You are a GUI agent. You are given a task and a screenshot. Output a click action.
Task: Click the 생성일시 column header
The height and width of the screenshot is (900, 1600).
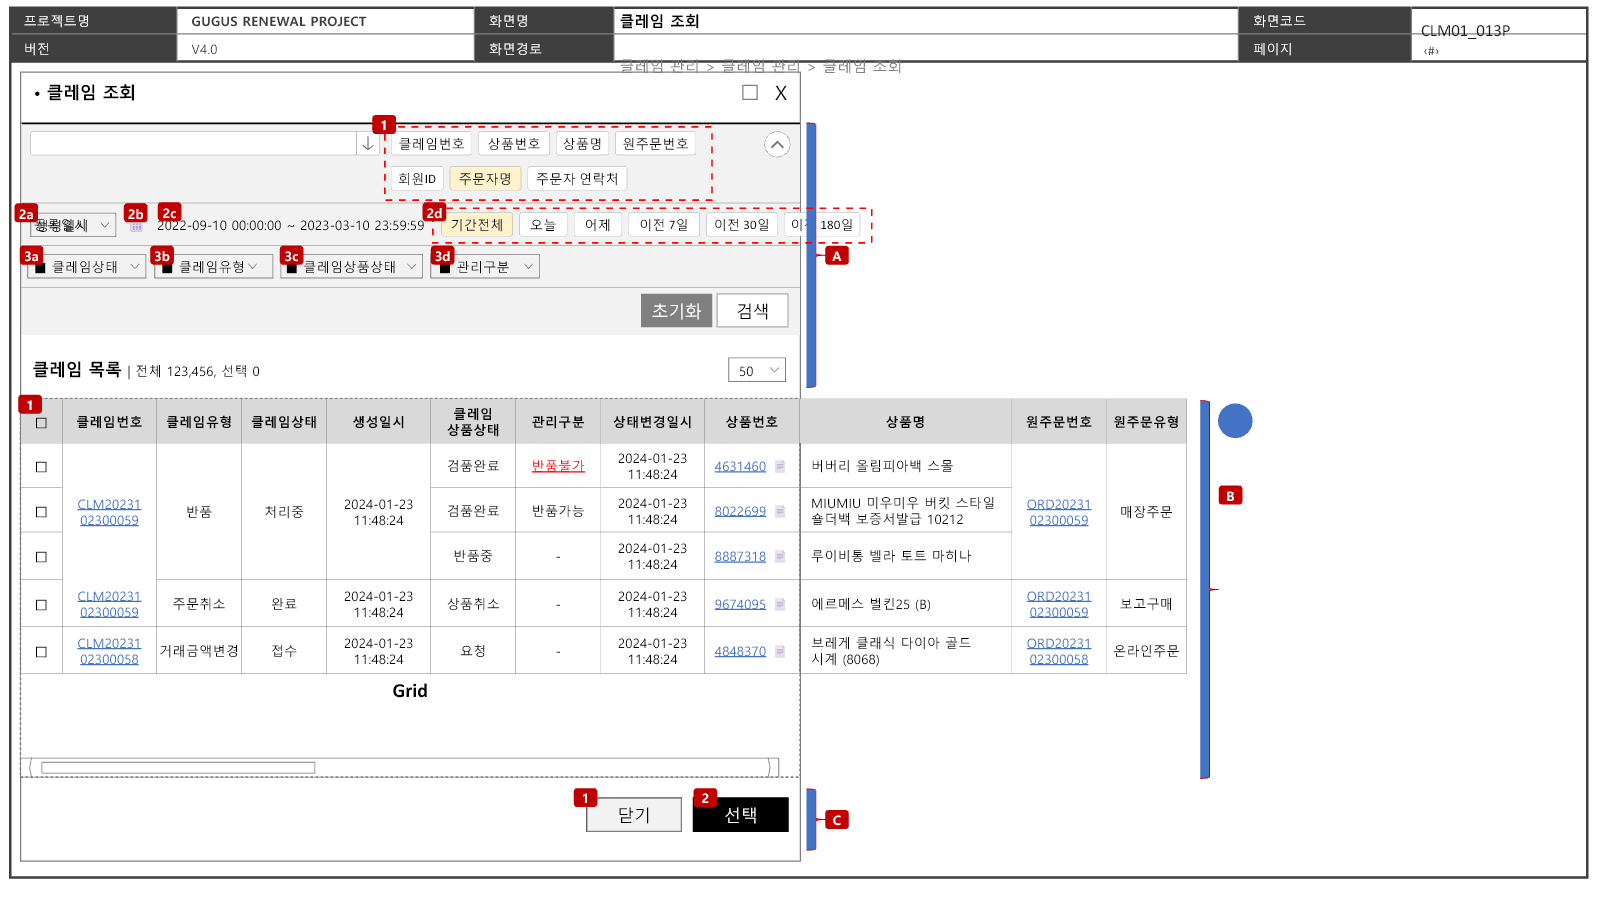click(378, 422)
